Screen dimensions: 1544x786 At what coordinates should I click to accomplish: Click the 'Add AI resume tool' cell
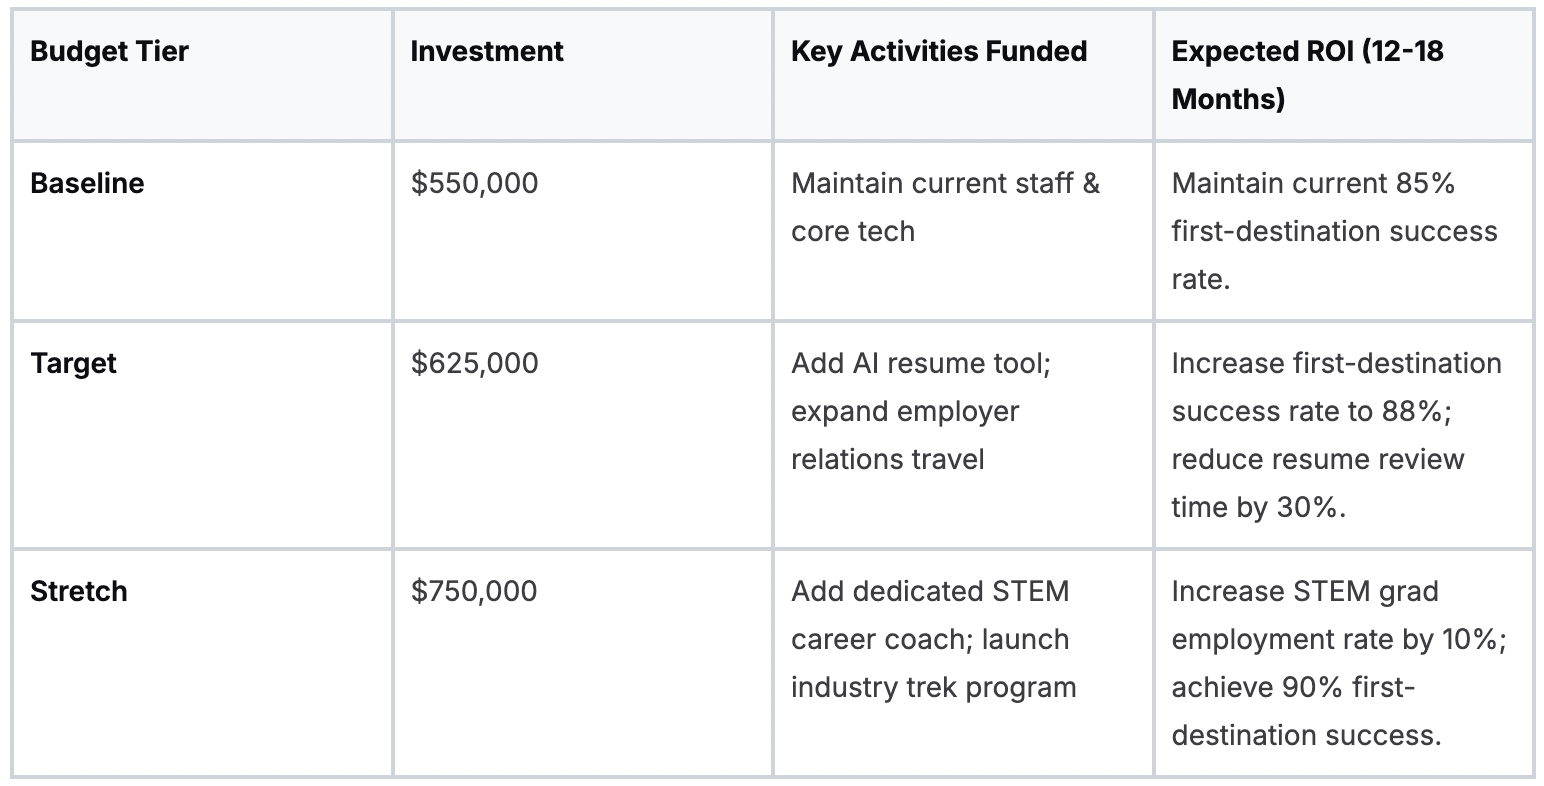point(920,363)
